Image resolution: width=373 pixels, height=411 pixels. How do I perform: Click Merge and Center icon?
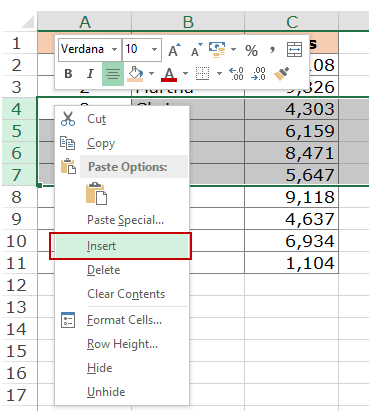coord(294,50)
